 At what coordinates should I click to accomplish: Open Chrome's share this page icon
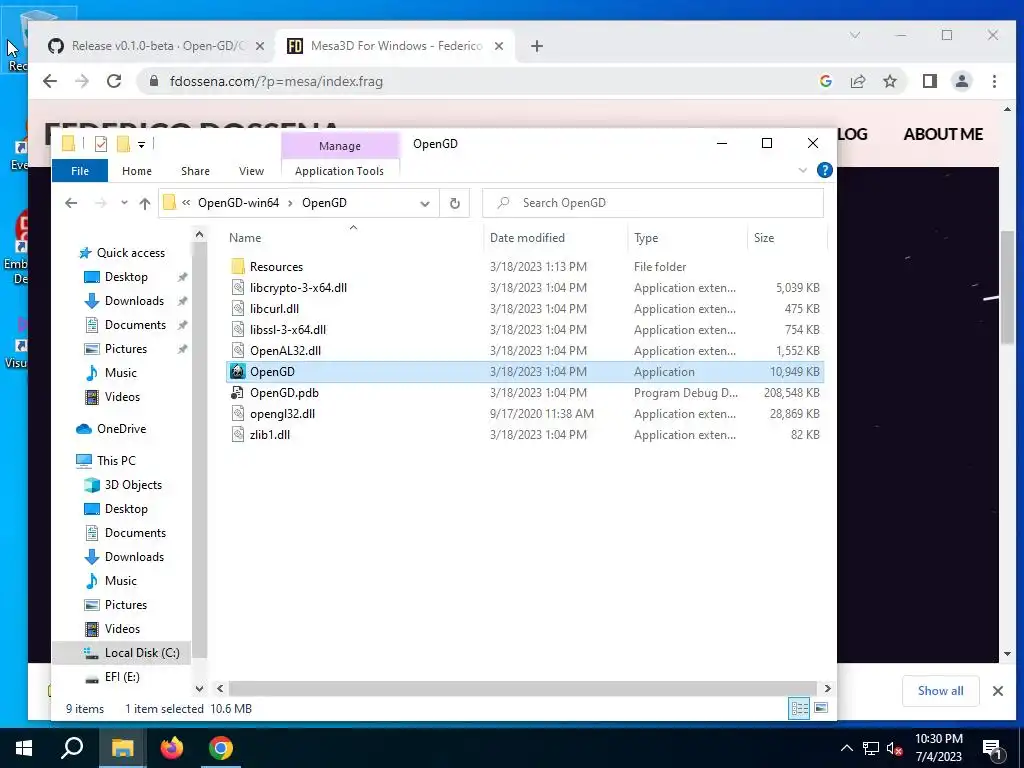click(857, 81)
